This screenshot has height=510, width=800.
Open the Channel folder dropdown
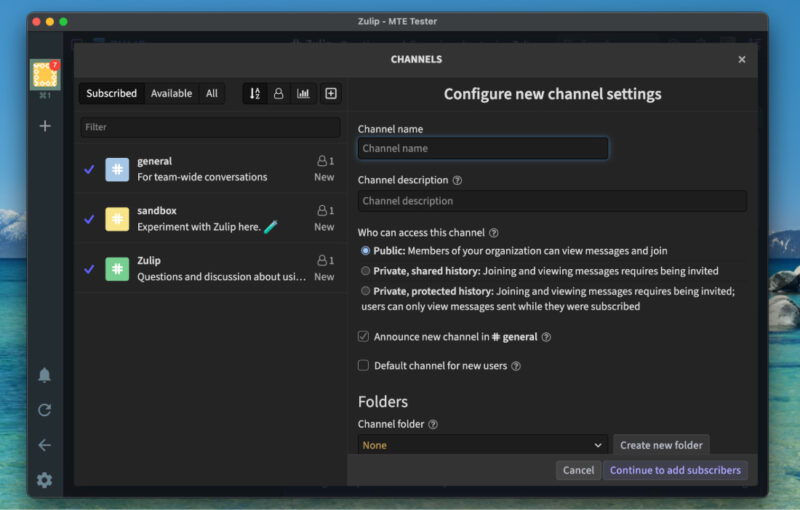coord(483,445)
